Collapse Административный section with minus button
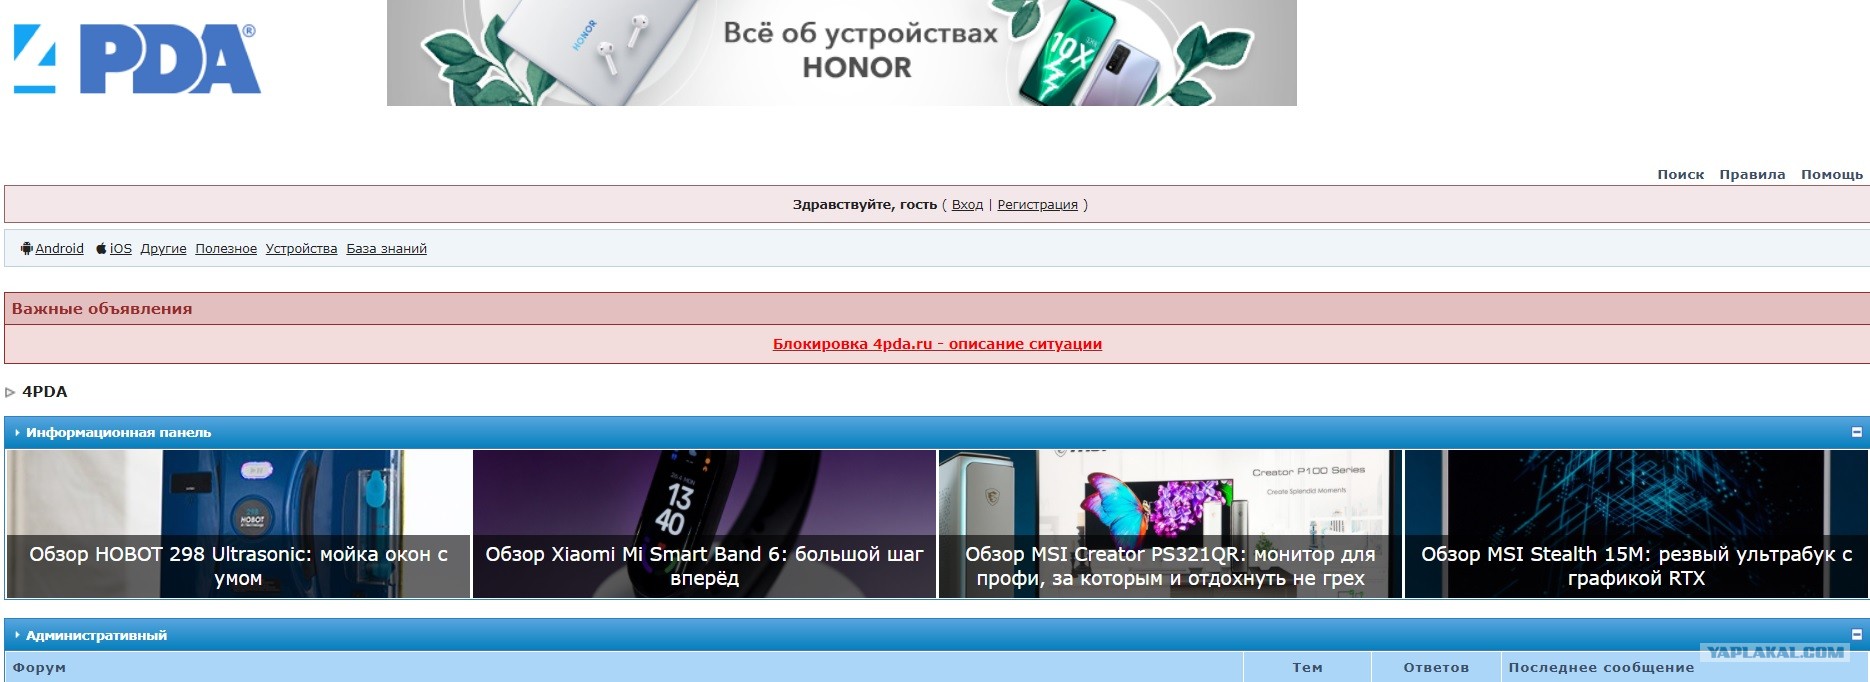Viewport: 1870px width, 682px height. 1857,635
